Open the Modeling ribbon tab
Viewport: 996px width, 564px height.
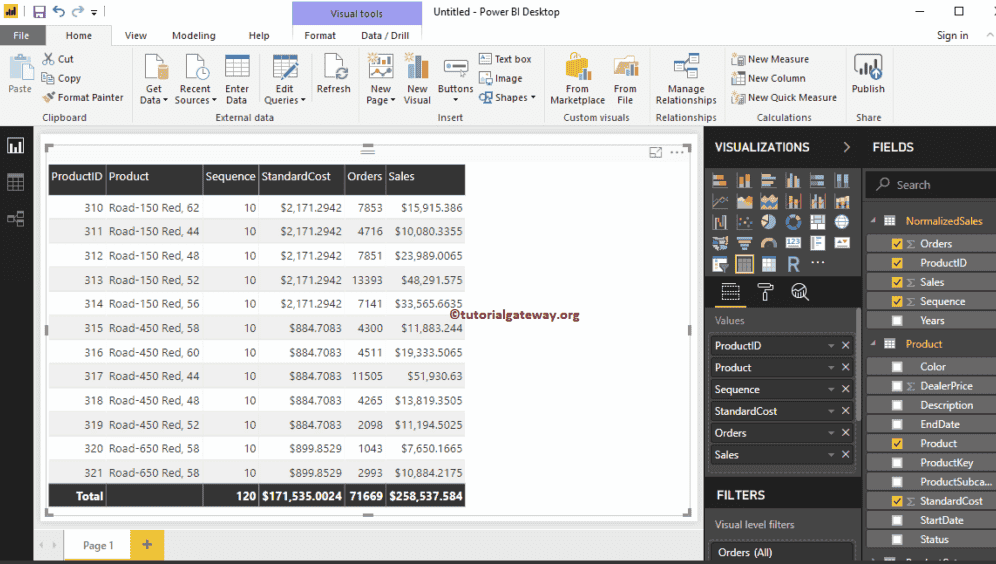coord(193,36)
